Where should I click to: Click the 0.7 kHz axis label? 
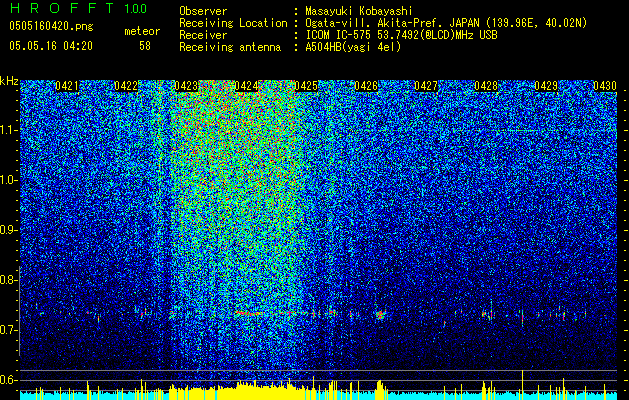[x=8, y=330]
